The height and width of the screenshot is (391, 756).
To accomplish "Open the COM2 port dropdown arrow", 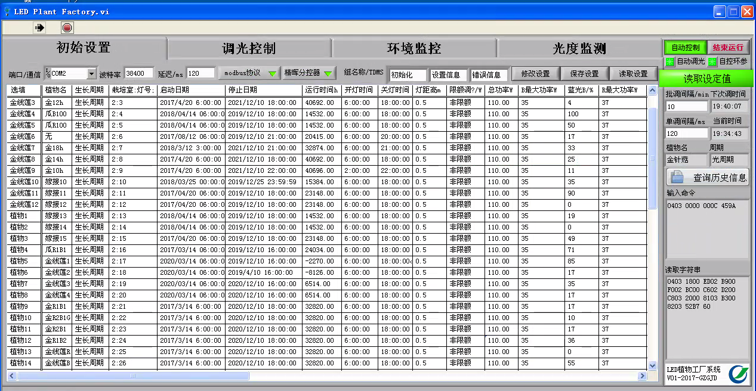I will pos(92,74).
